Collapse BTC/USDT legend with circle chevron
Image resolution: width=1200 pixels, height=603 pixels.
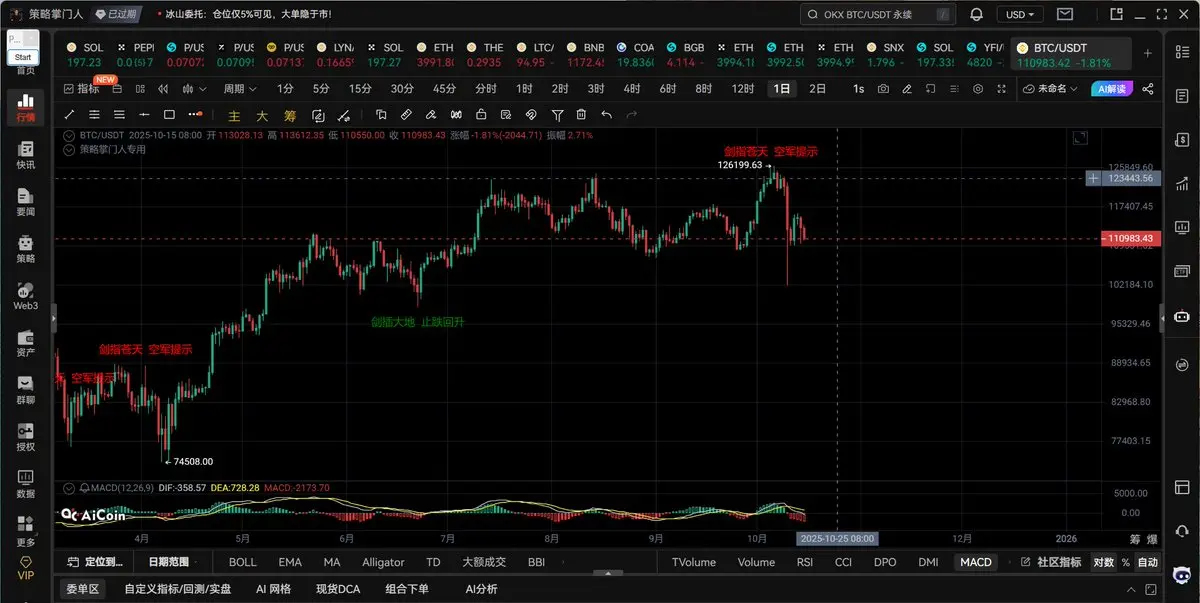pos(69,135)
